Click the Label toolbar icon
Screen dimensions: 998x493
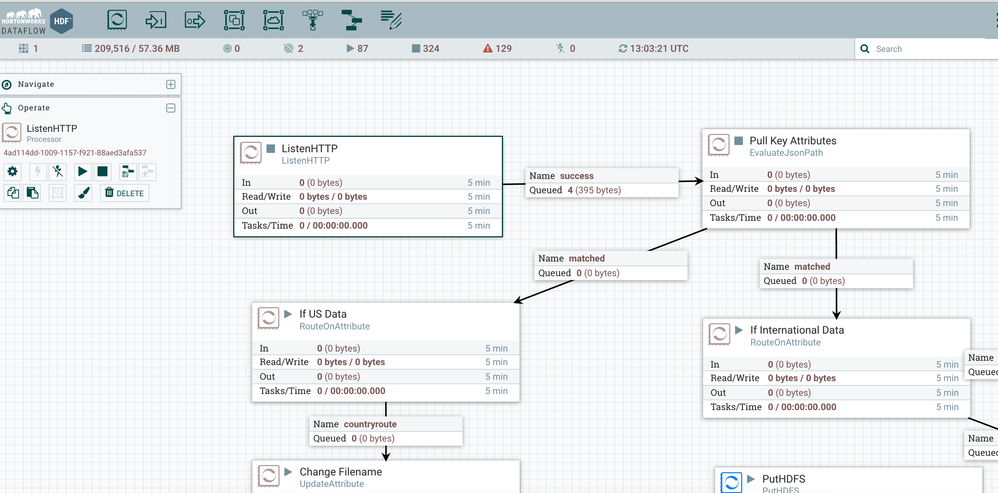pyautogui.click(x=391, y=19)
